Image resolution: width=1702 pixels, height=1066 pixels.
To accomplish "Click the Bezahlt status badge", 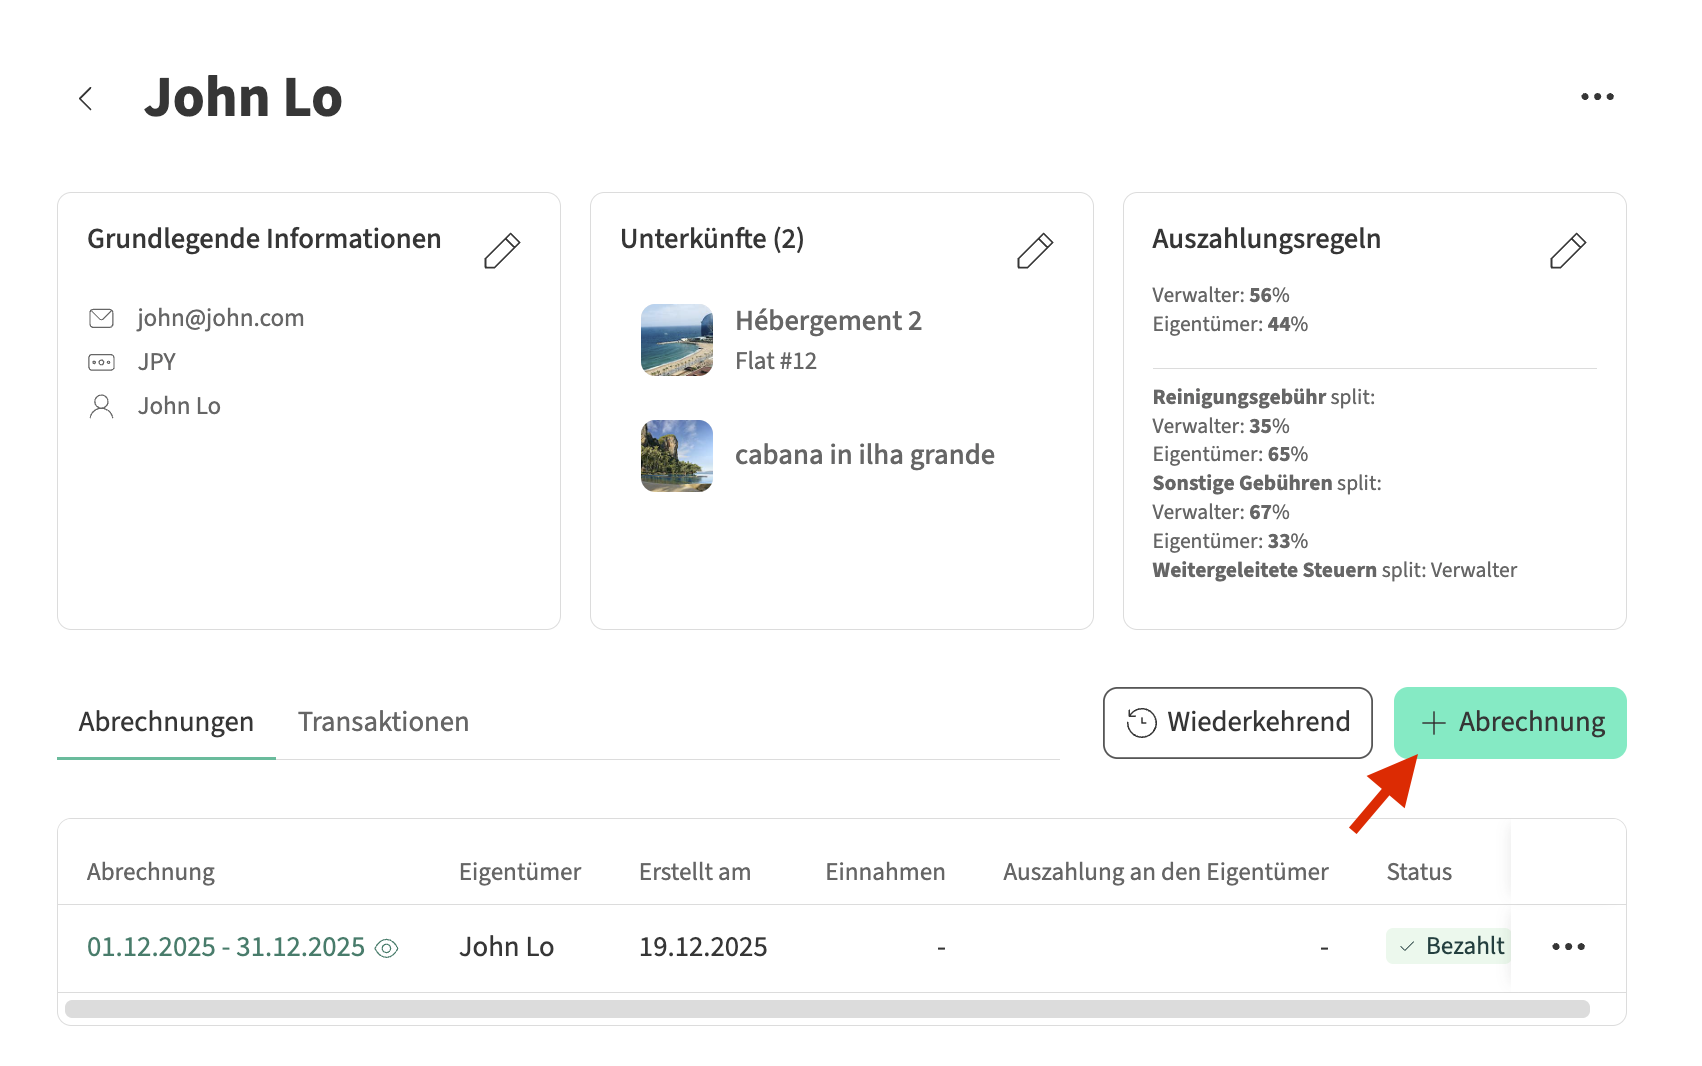I will point(1450,946).
